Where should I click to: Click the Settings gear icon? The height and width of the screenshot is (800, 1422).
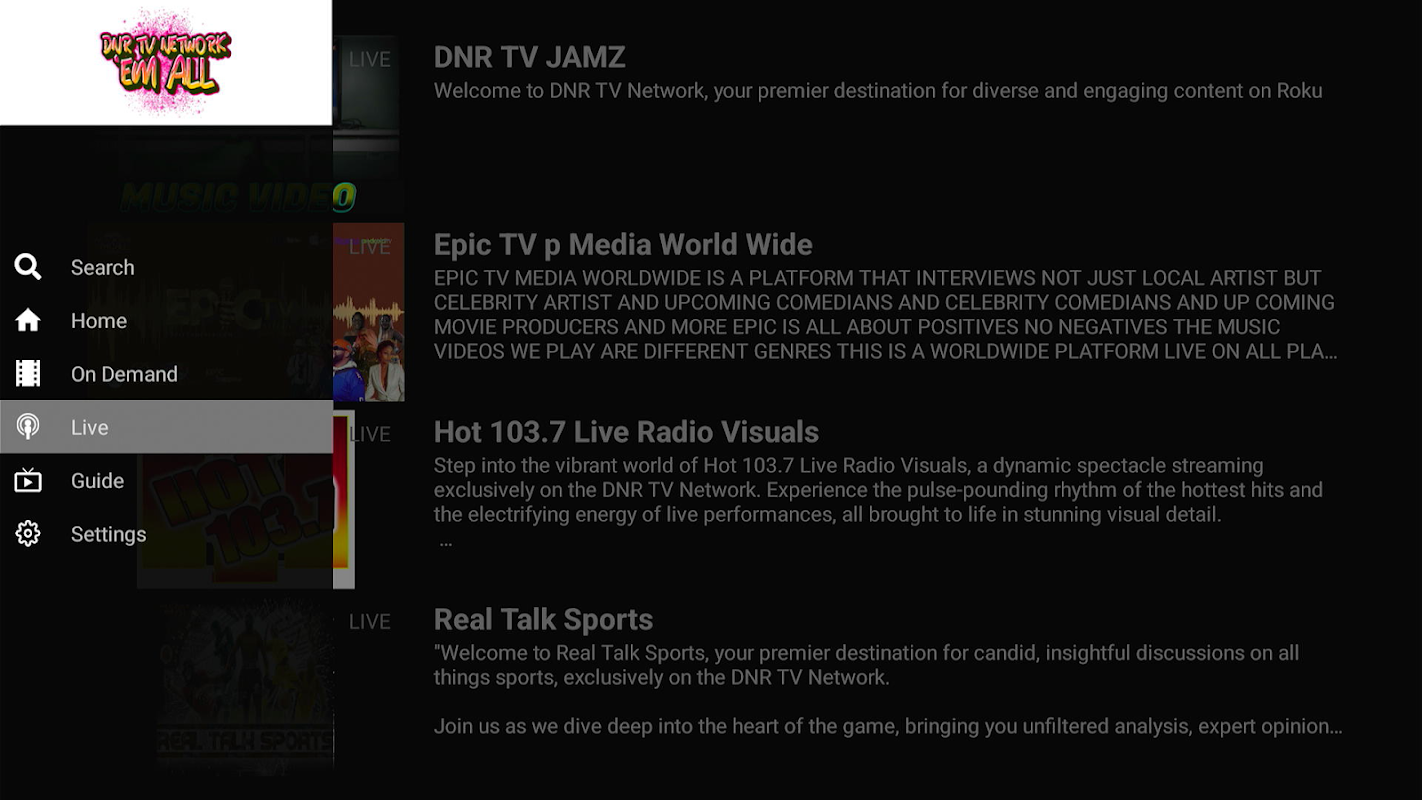[x=28, y=534]
